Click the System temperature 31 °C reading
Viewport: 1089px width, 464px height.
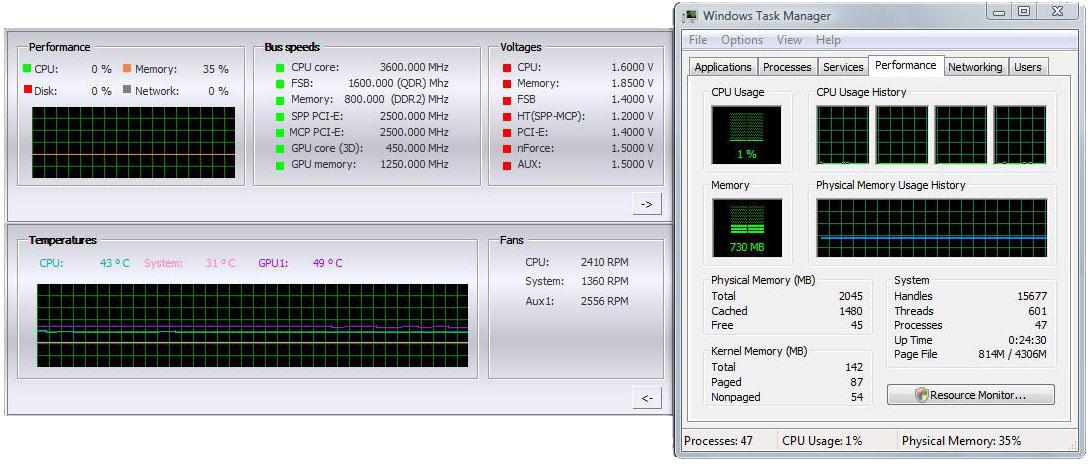220,263
